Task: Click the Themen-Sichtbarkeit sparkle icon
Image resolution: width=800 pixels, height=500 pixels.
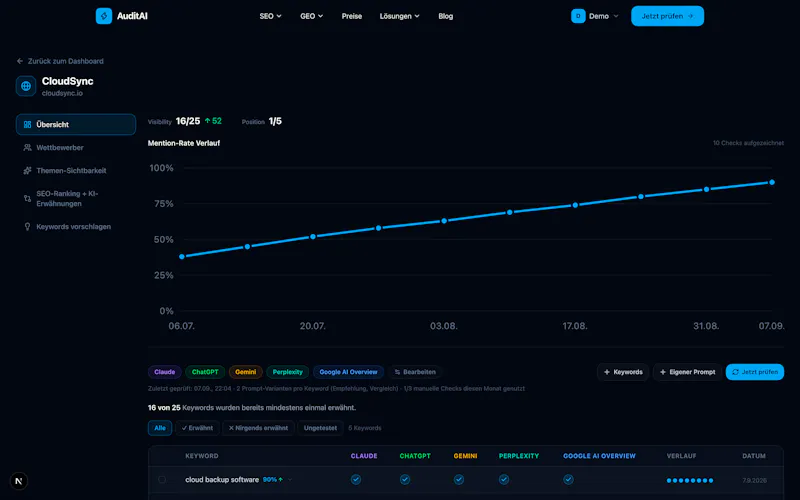Action: (28, 170)
